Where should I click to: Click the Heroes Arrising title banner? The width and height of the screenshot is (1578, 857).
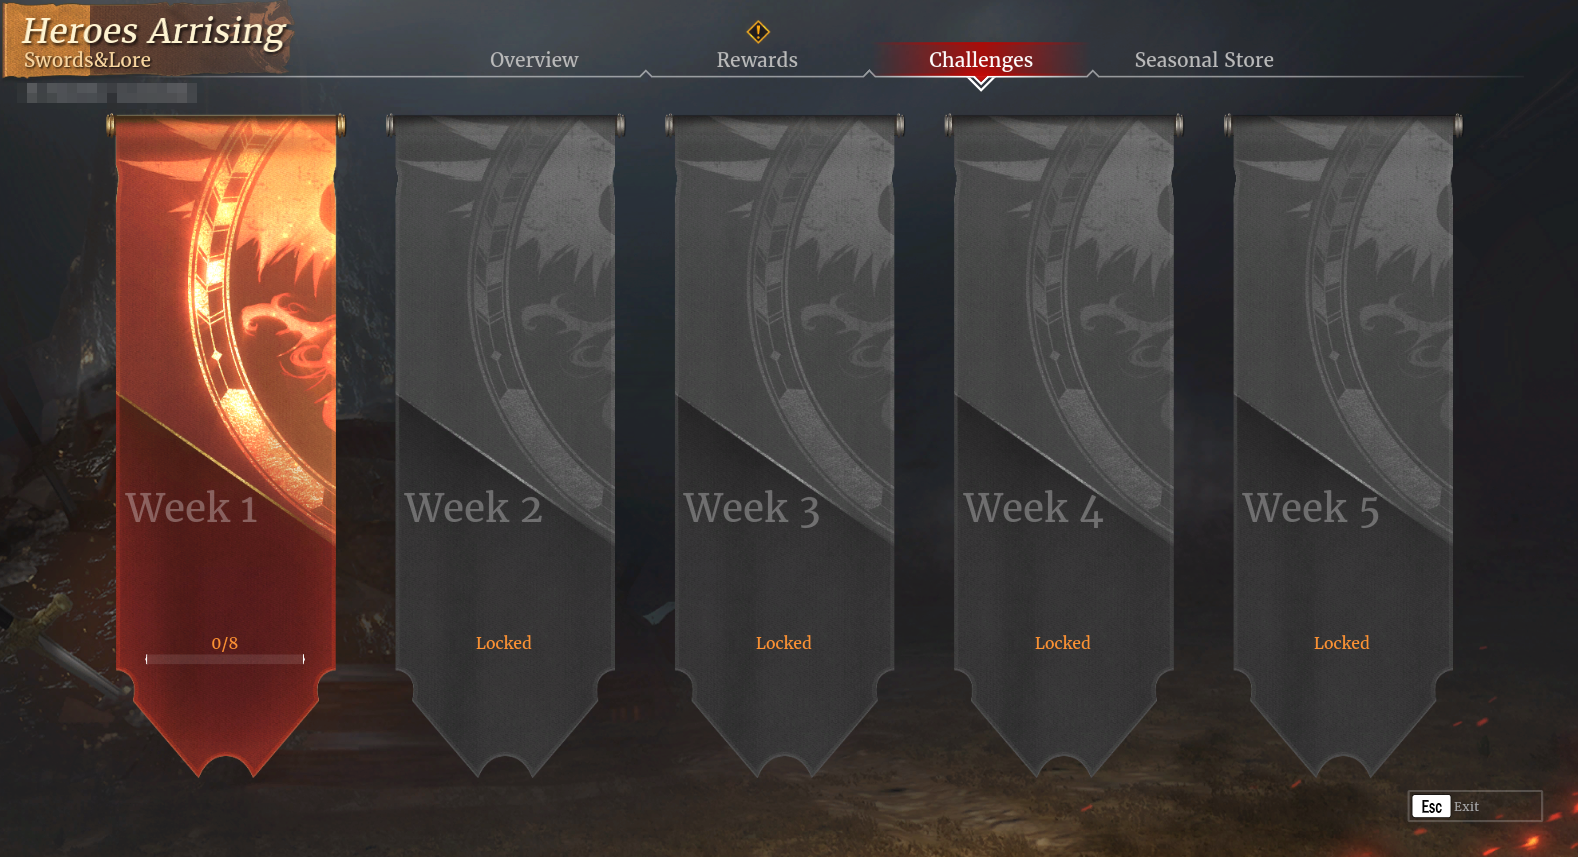click(148, 40)
